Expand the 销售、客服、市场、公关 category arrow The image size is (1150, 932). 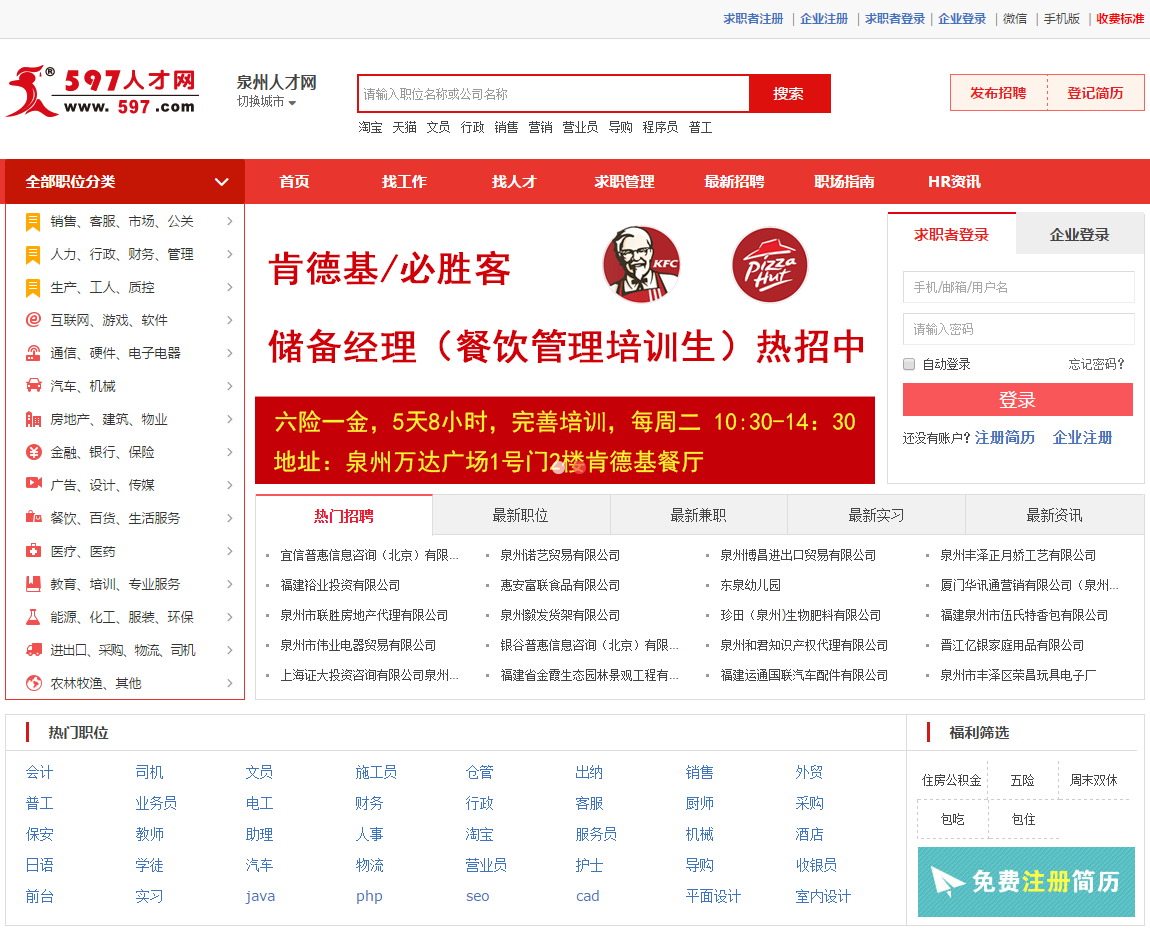click(x=230, y=221)
